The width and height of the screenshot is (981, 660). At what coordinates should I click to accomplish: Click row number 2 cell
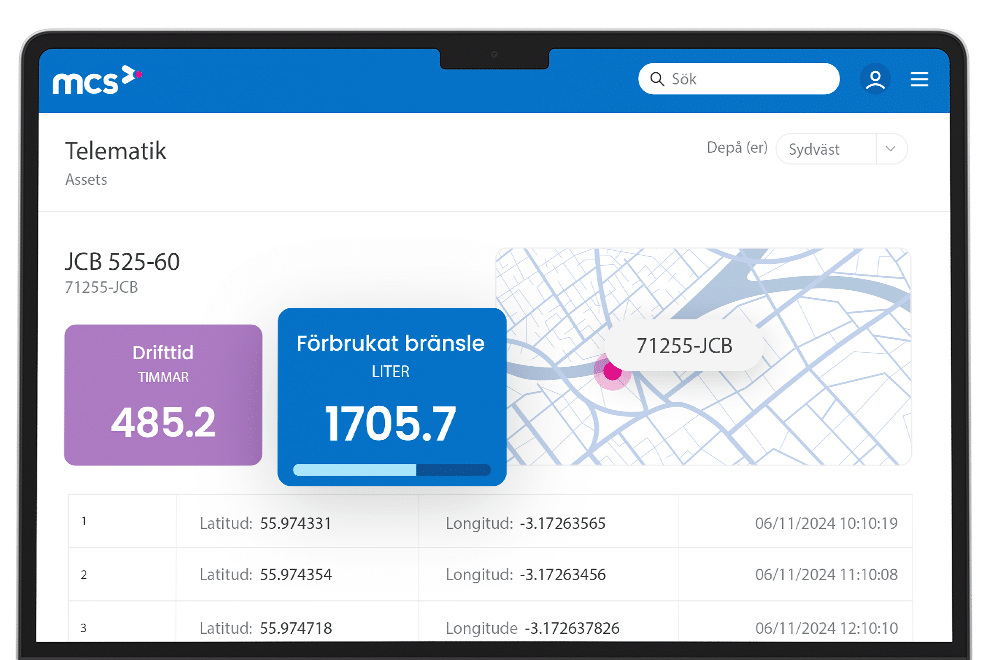[123, 574]
